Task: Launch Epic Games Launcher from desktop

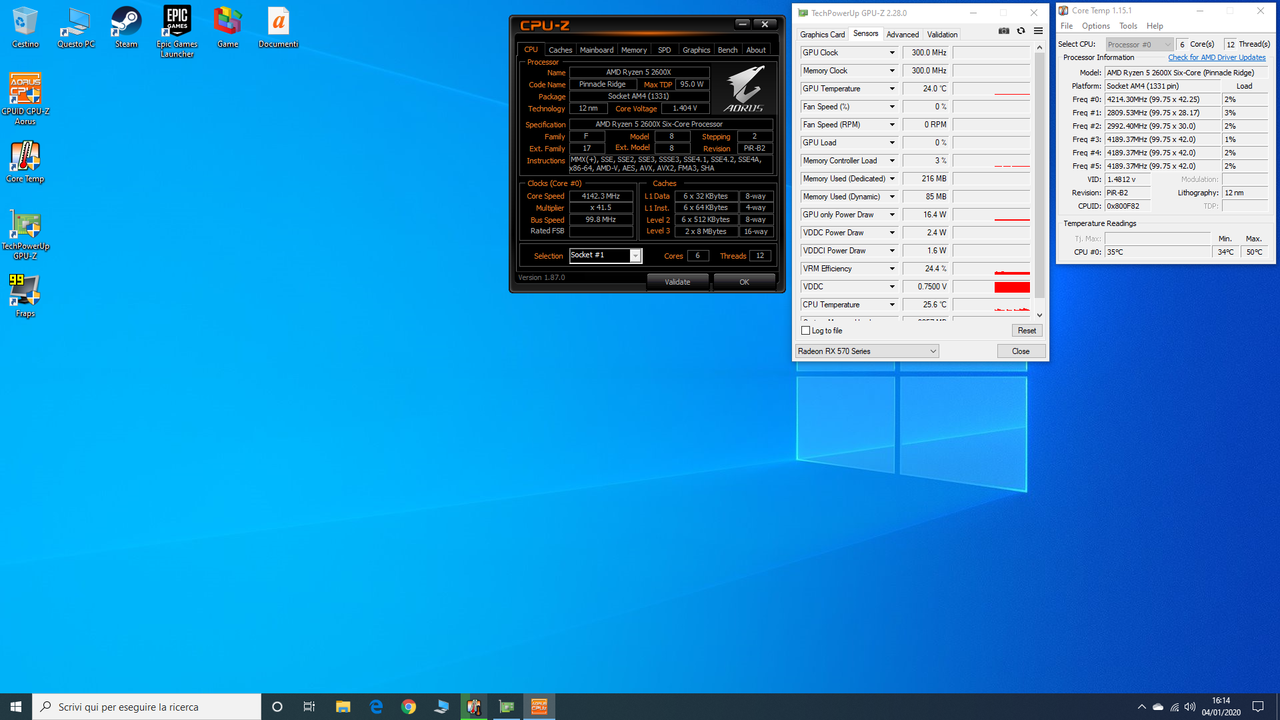Action: tap(177, 31)
